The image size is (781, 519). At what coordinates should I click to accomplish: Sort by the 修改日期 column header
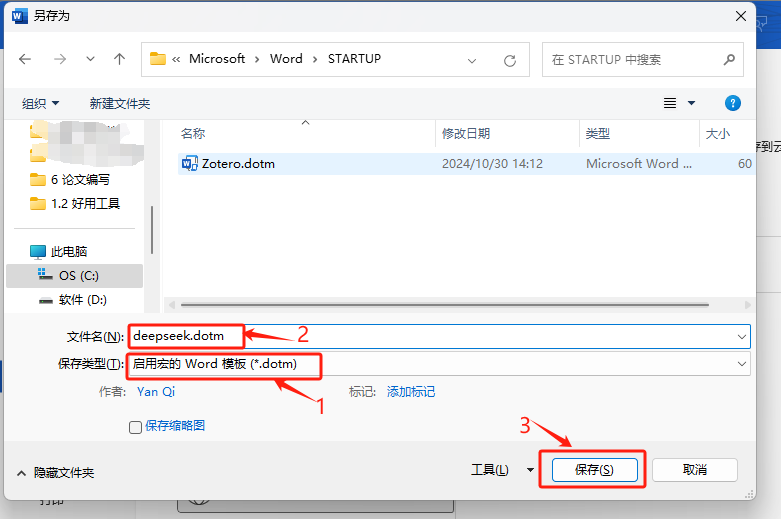point(466,133)
